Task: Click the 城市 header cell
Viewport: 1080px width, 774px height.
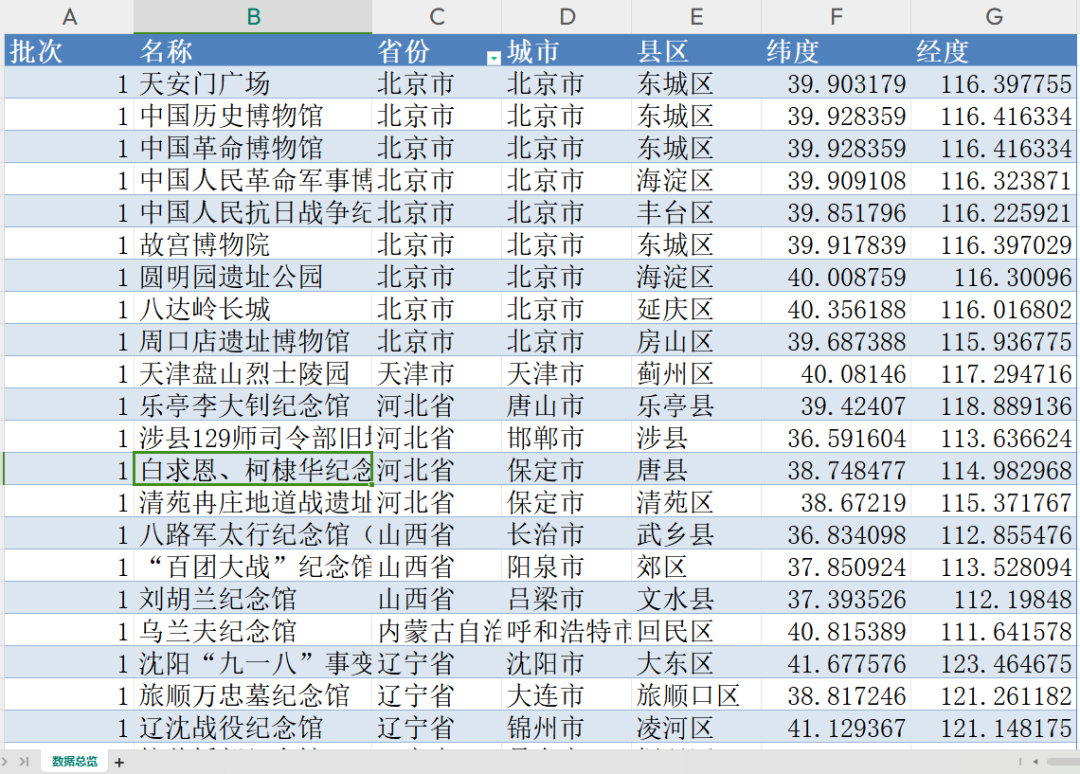Action: 566,51
